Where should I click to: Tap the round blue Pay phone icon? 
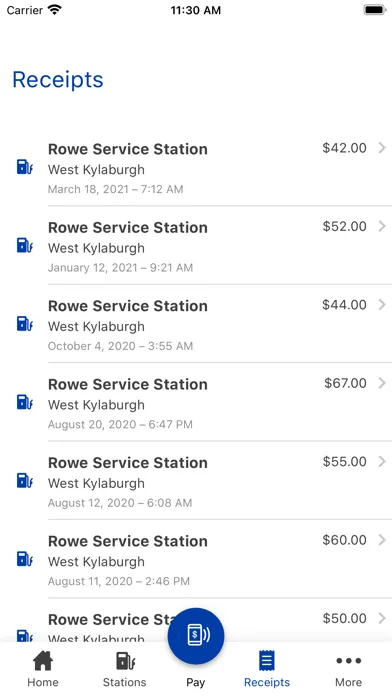coord(196,636)
